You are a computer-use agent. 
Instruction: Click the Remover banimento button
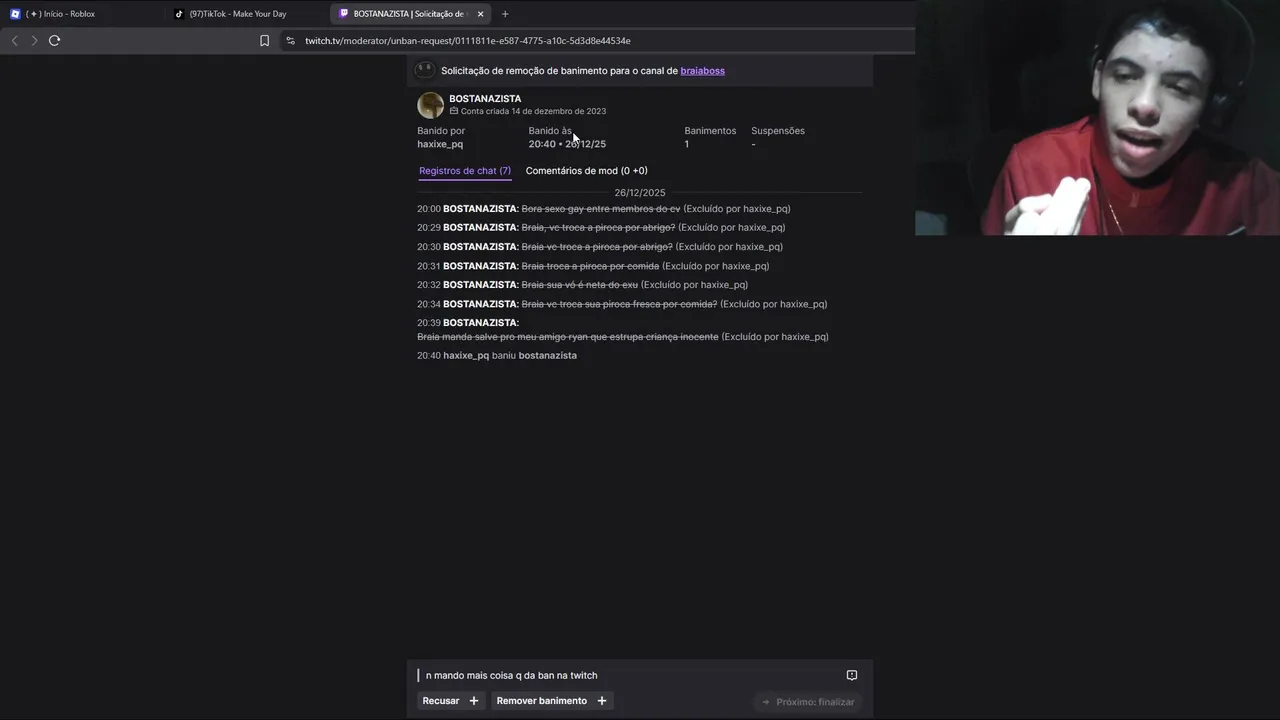542,701
